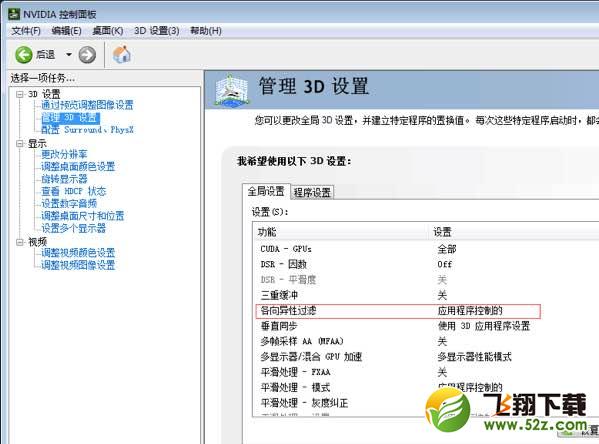599x444 pixels.
Task: Open 通过预览调整图像设置 link
Action: tap(87, 105)
